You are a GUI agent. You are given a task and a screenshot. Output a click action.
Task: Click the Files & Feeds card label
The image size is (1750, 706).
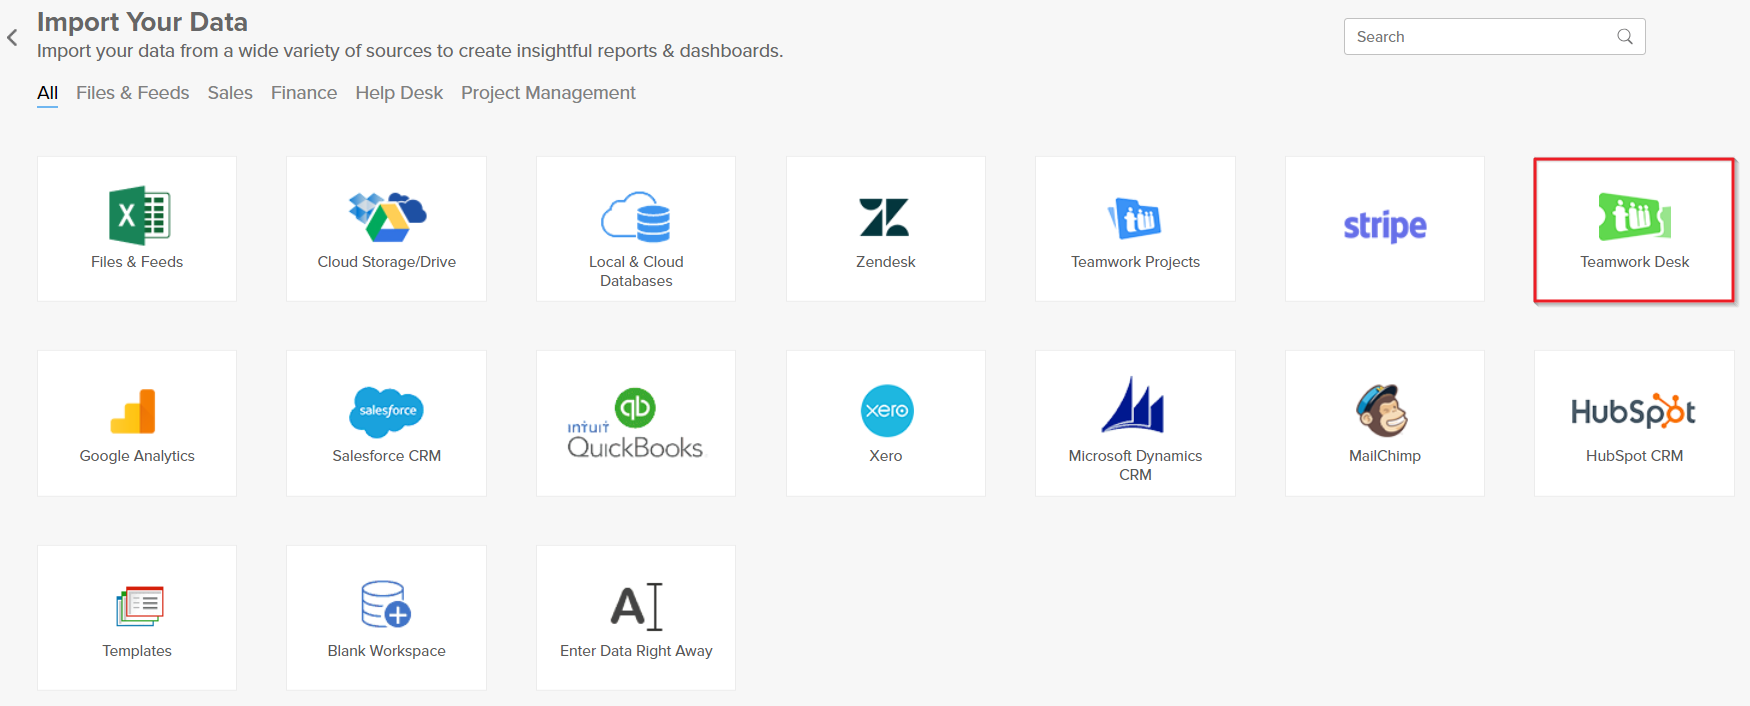tap(137, 262)
